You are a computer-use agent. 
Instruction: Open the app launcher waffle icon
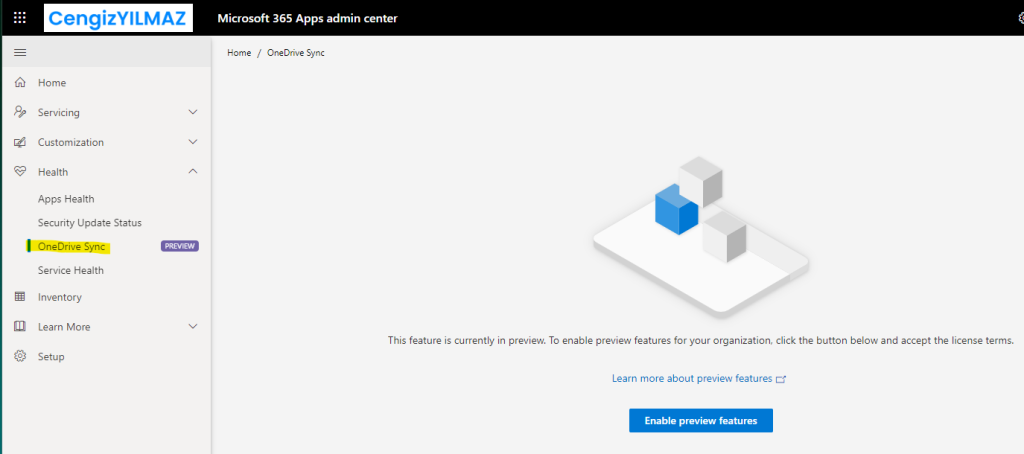pyautogui.click(x=19, y=17)
